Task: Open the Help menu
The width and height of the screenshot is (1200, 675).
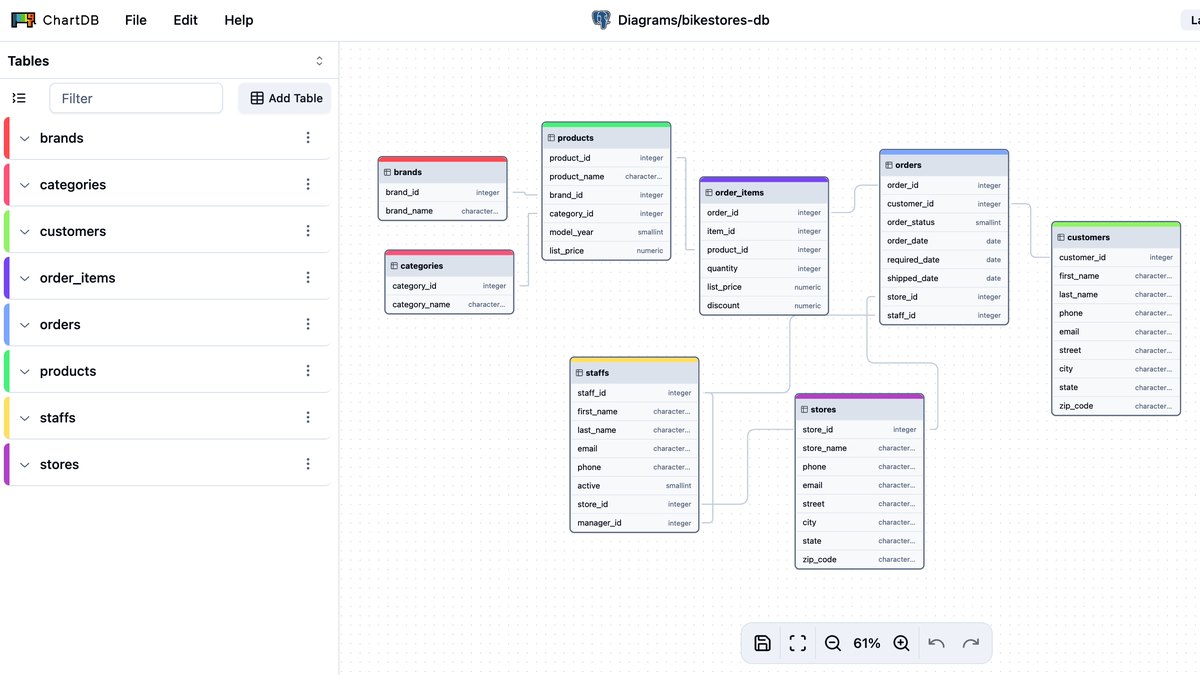Action: (x=239, y=20)
